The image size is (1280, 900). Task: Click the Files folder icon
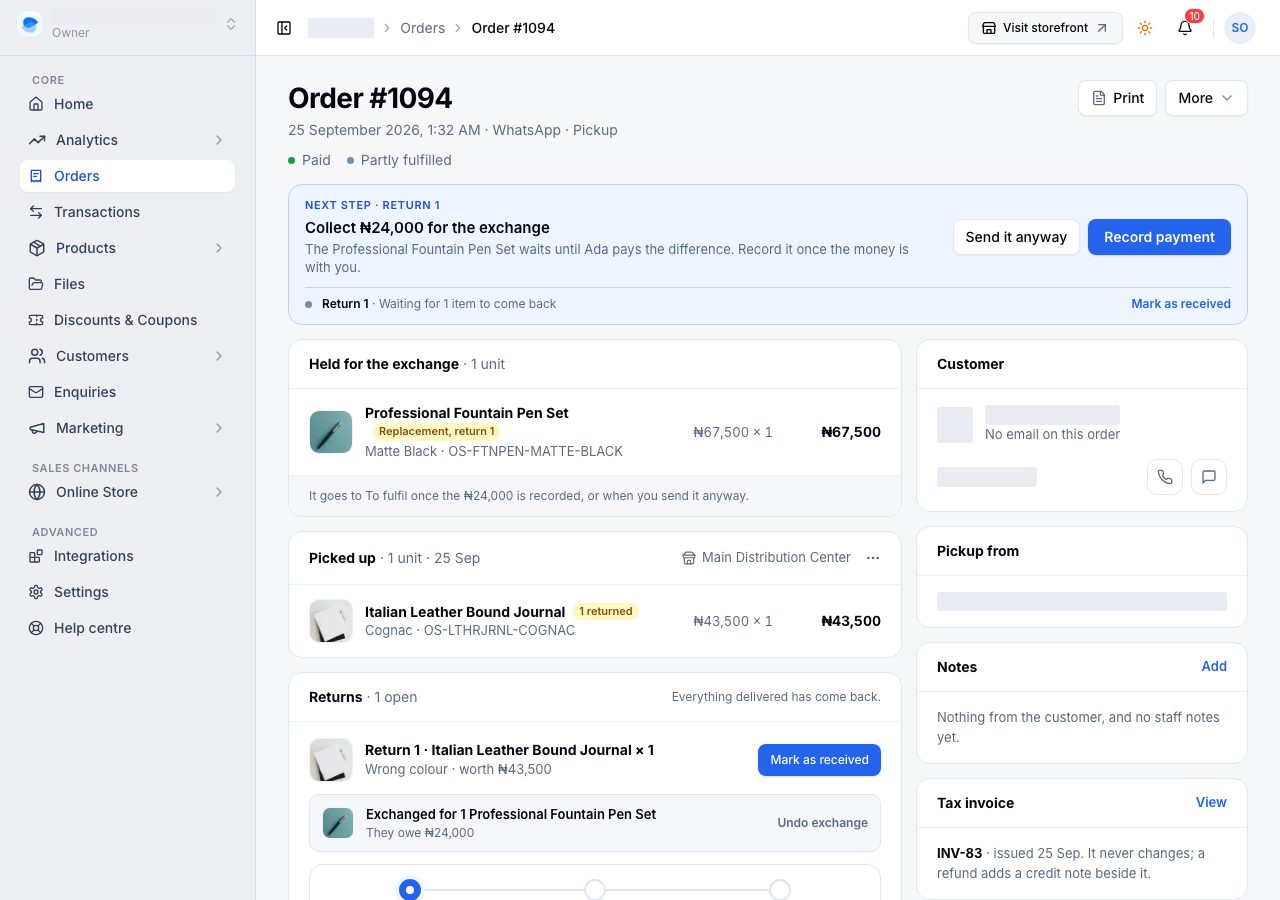(36, 284)
